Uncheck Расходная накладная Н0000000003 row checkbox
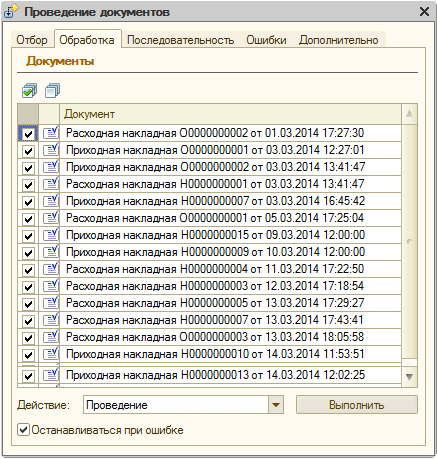The image size is (437, 459). (28, 287)
